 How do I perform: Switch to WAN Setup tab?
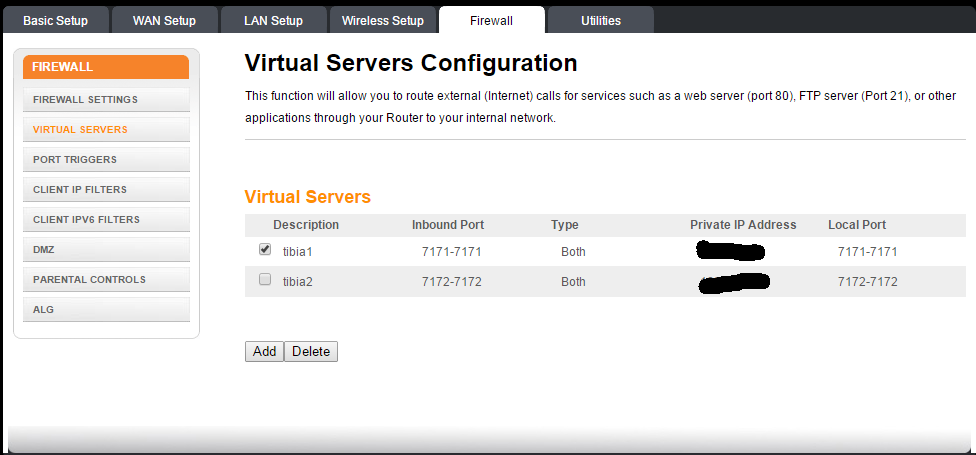coord(164,21)
